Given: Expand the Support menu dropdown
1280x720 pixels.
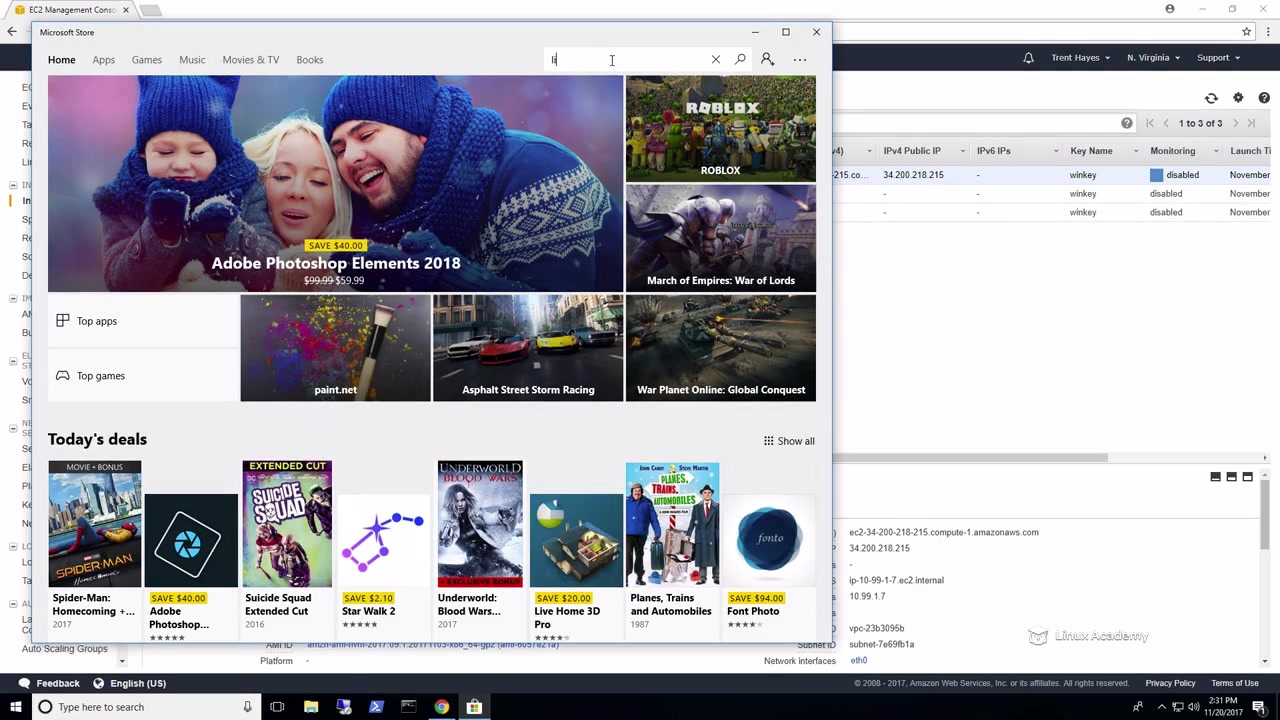Looking at the screenshot, I should point(1218,58).
